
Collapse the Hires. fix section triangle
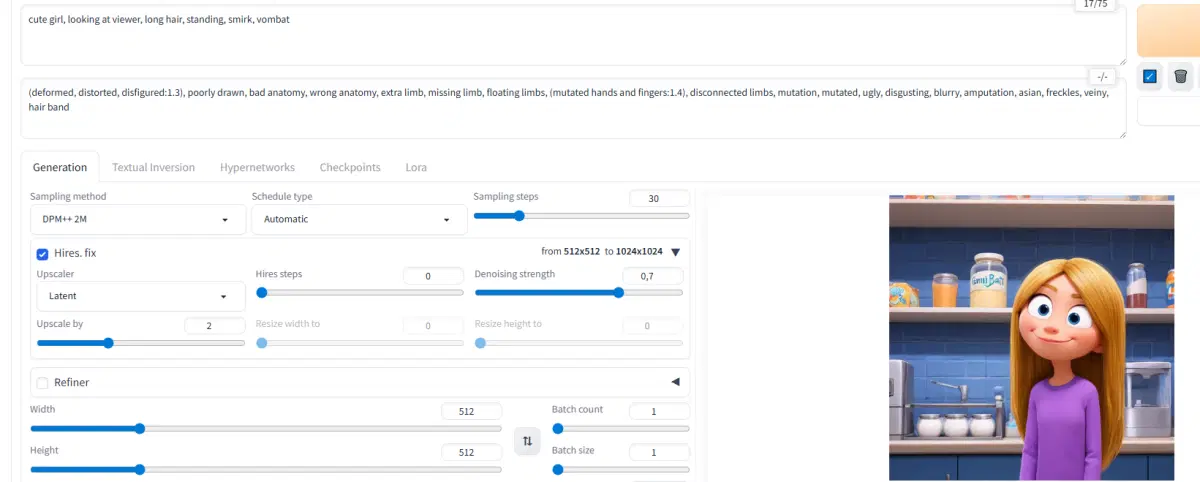coord(675,253)
